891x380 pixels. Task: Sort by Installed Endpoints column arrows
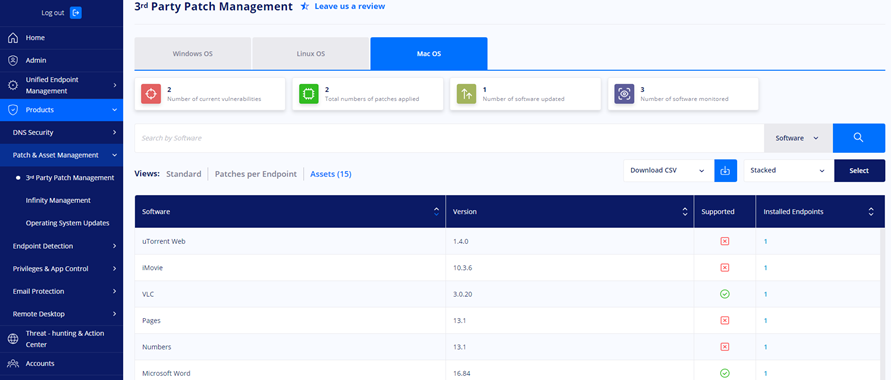[x=871, y=212]
